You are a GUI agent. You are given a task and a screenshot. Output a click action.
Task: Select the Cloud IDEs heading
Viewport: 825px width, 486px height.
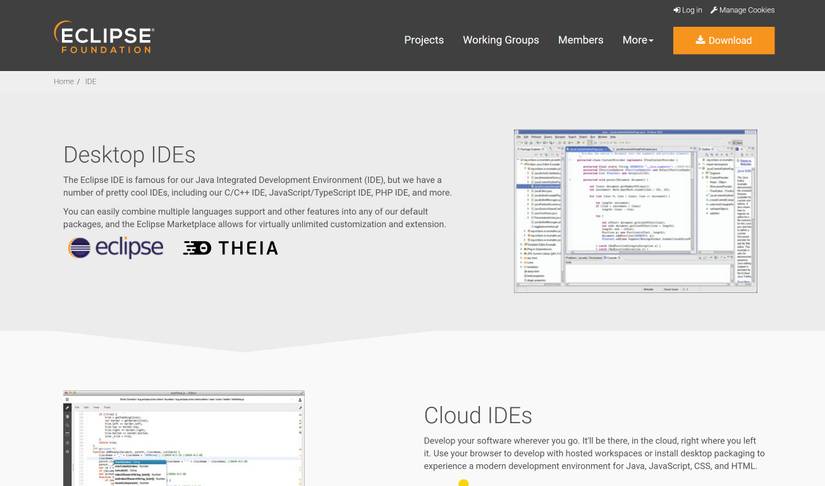click(478, 416)
